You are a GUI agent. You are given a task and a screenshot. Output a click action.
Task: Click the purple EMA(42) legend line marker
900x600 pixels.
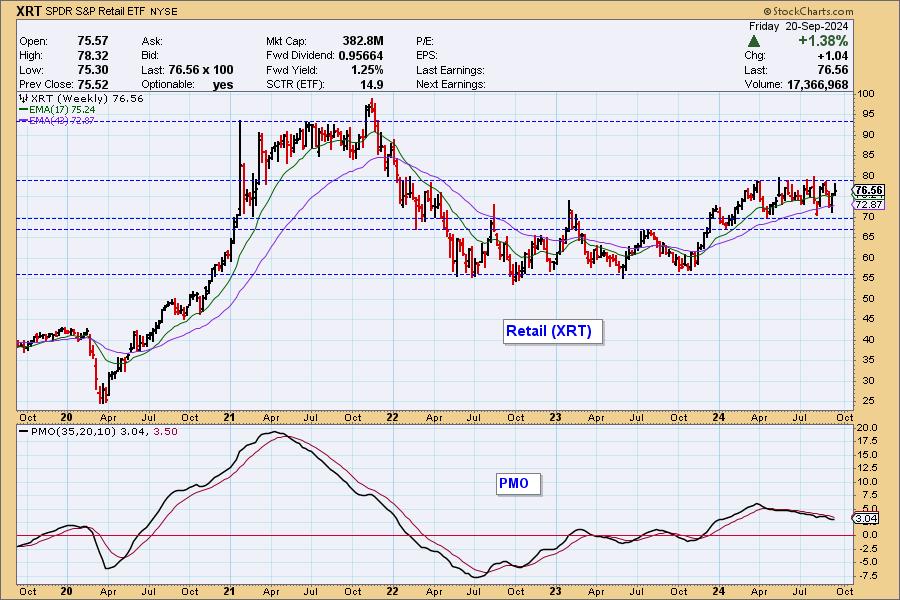point(24,121)
